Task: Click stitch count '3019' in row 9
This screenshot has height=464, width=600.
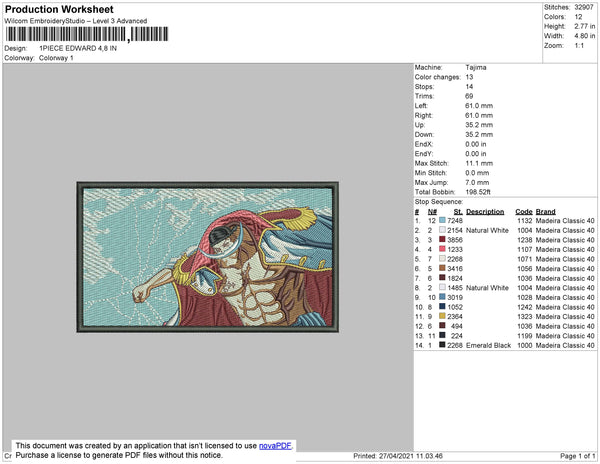Action: click(x=455, y=297)
